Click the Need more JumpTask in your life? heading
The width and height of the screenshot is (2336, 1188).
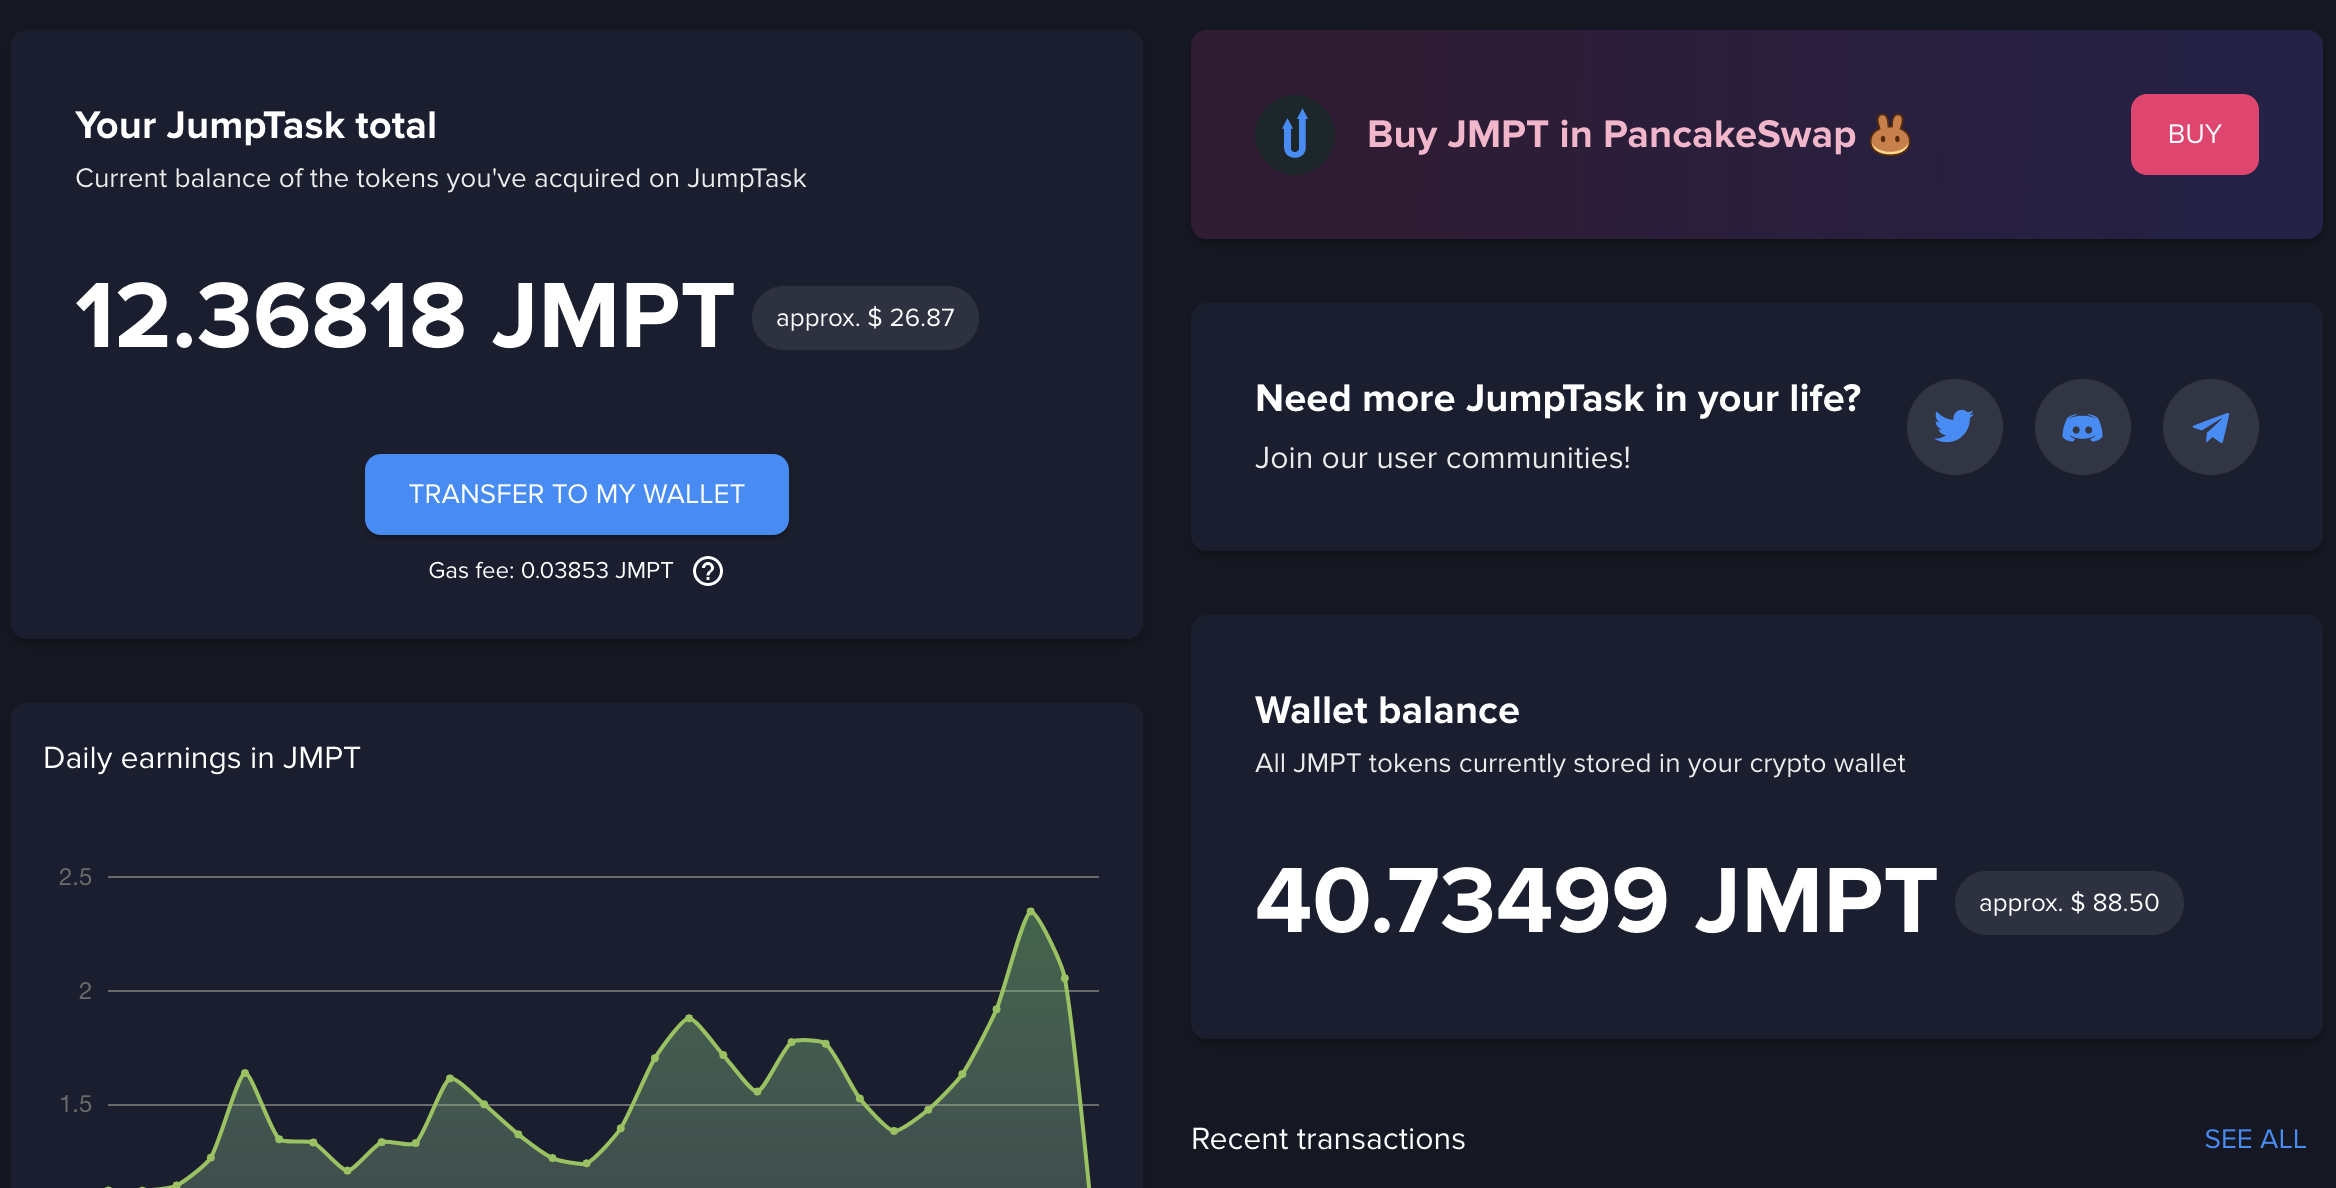pyautogui.click(x=1558, y=399)
